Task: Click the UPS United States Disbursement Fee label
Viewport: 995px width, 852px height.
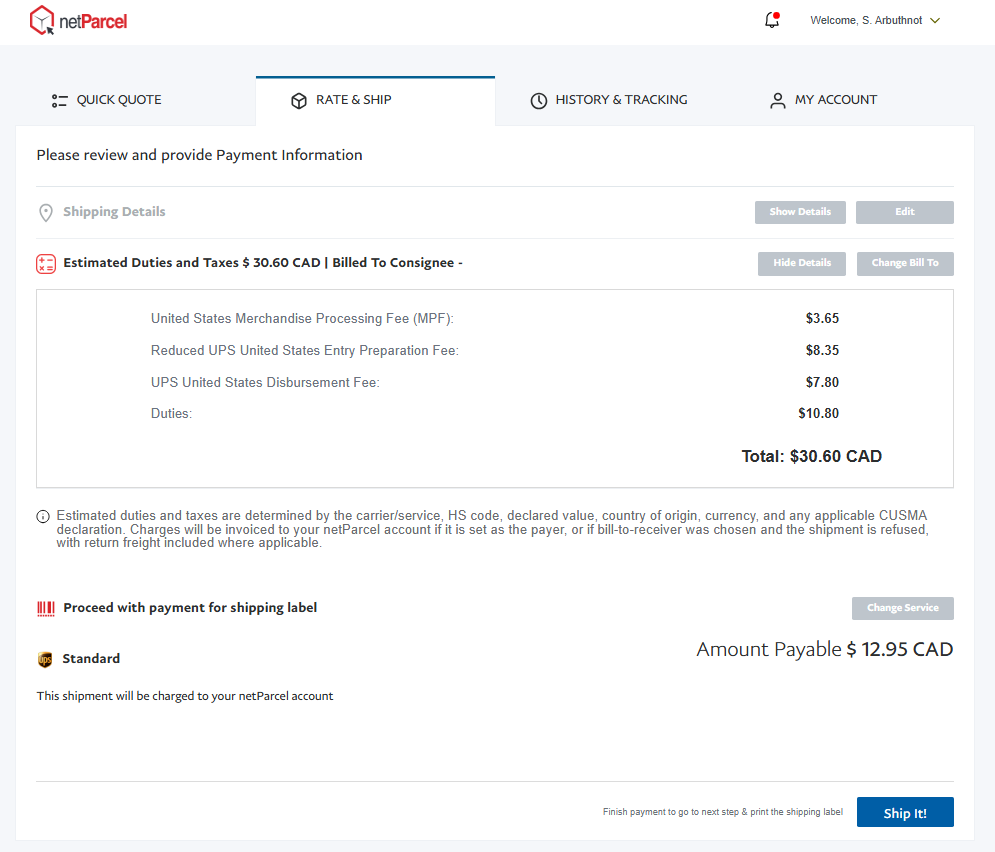Action: (265, 383)
